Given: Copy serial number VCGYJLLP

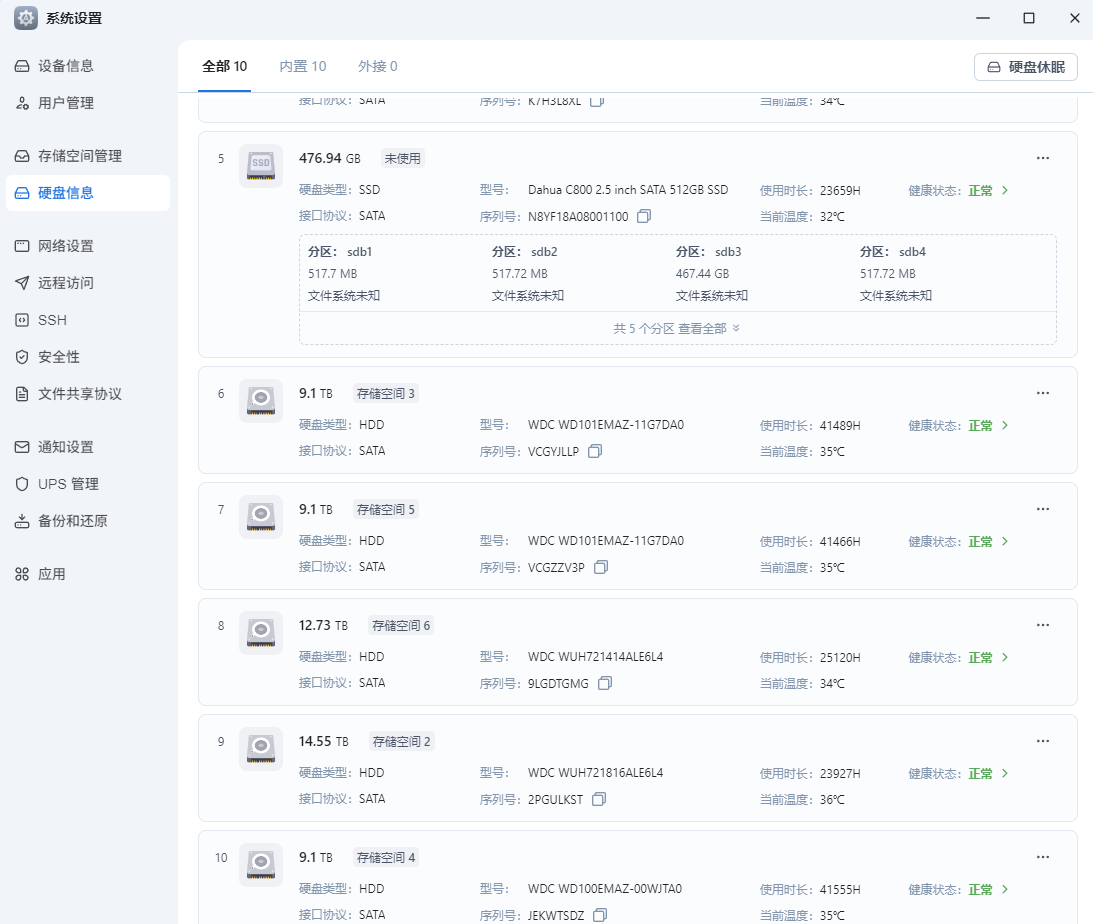Looking at the screenshot, I should click(x=595, y=451).
